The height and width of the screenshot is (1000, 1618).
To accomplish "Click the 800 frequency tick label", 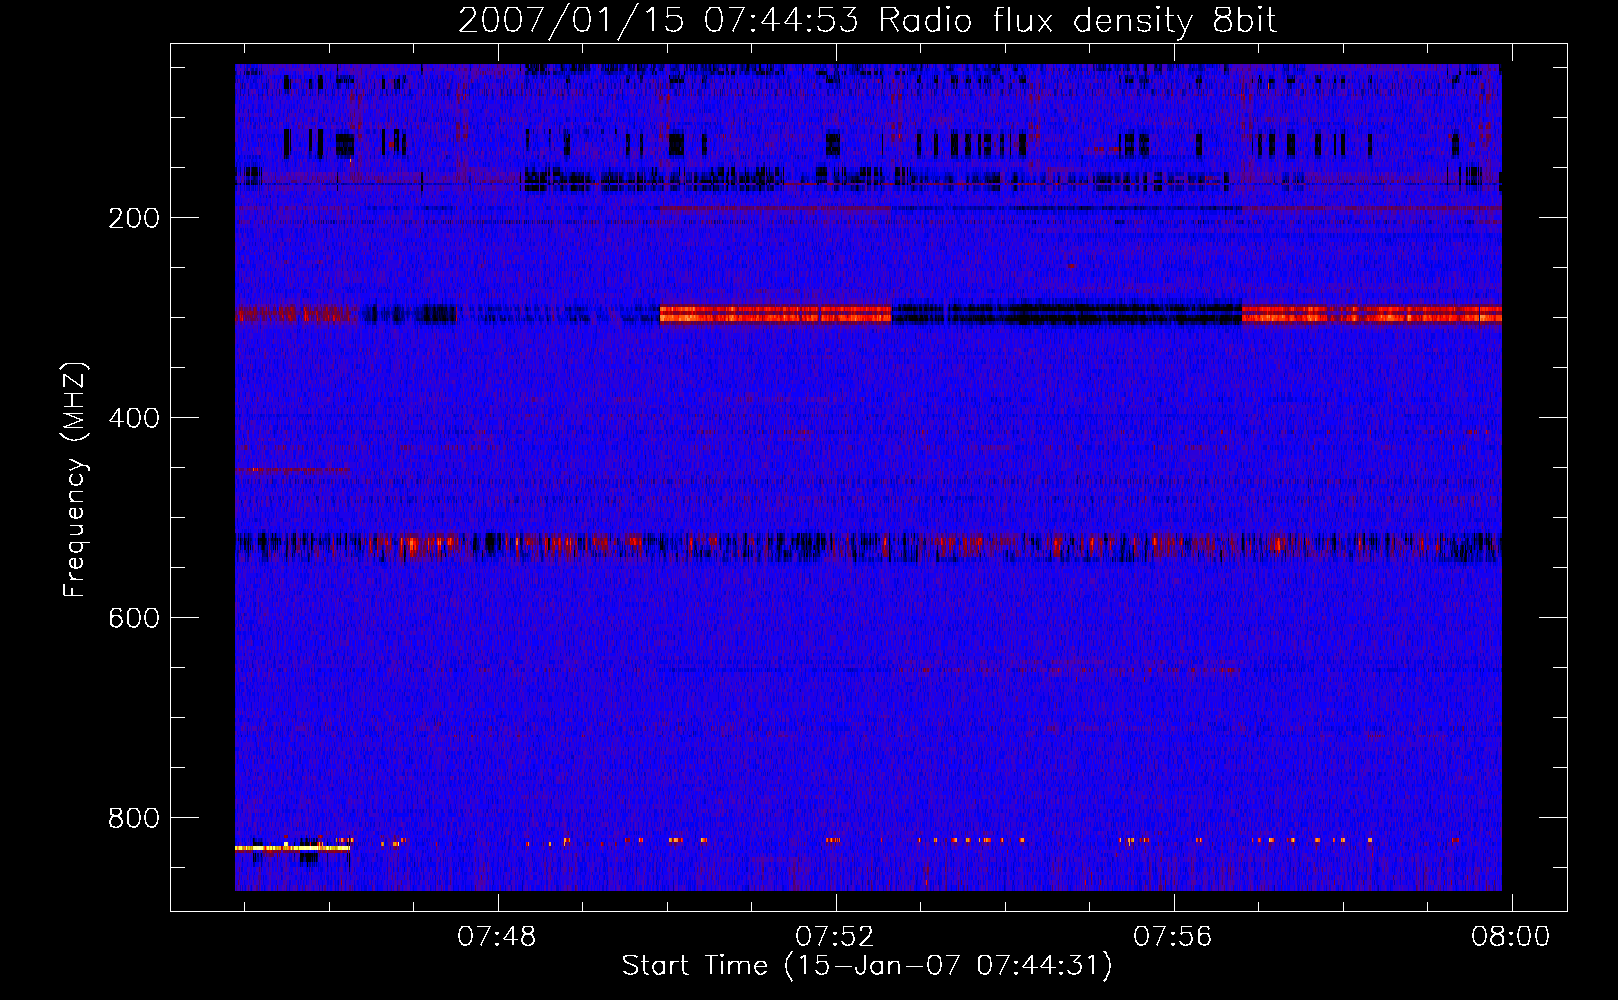I will click(134, 818).
